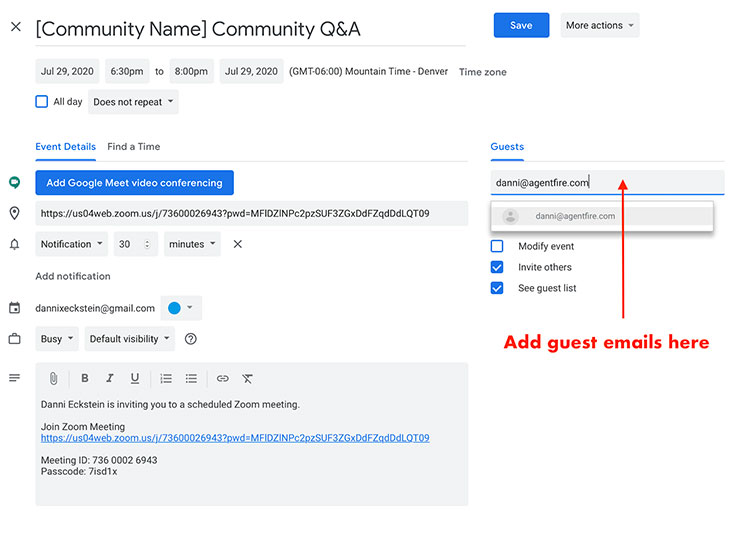Open the Default visibility dropdown
This screenshot has width=730, height=551.
130,339
